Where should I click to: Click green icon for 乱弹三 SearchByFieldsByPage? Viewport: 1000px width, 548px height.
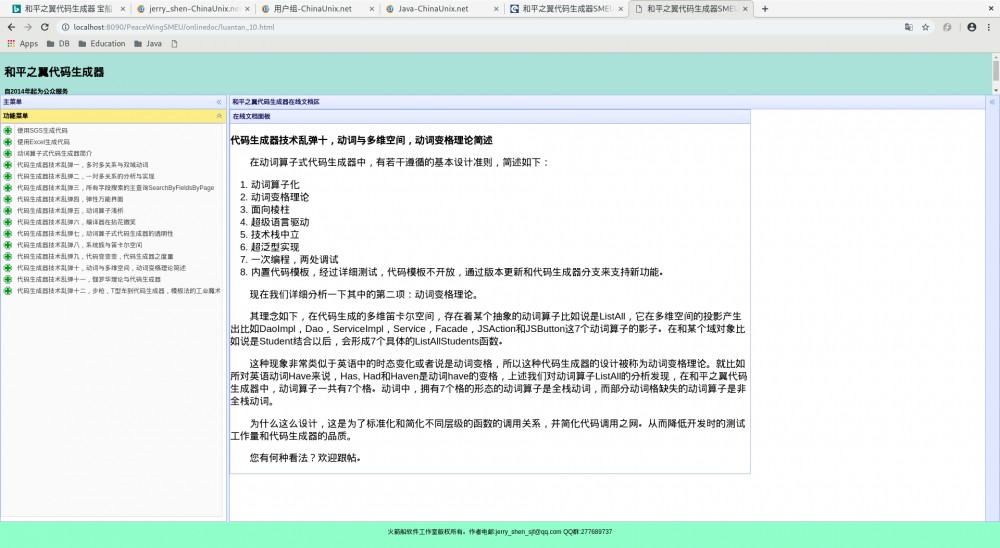[8, 188]
